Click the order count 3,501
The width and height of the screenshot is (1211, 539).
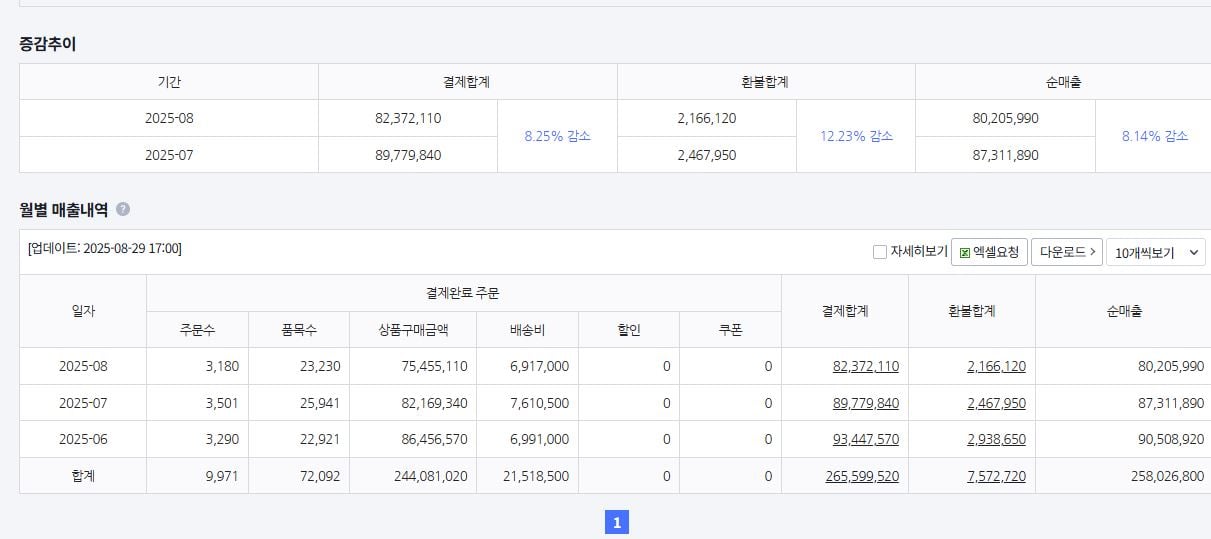coord(222,403)
